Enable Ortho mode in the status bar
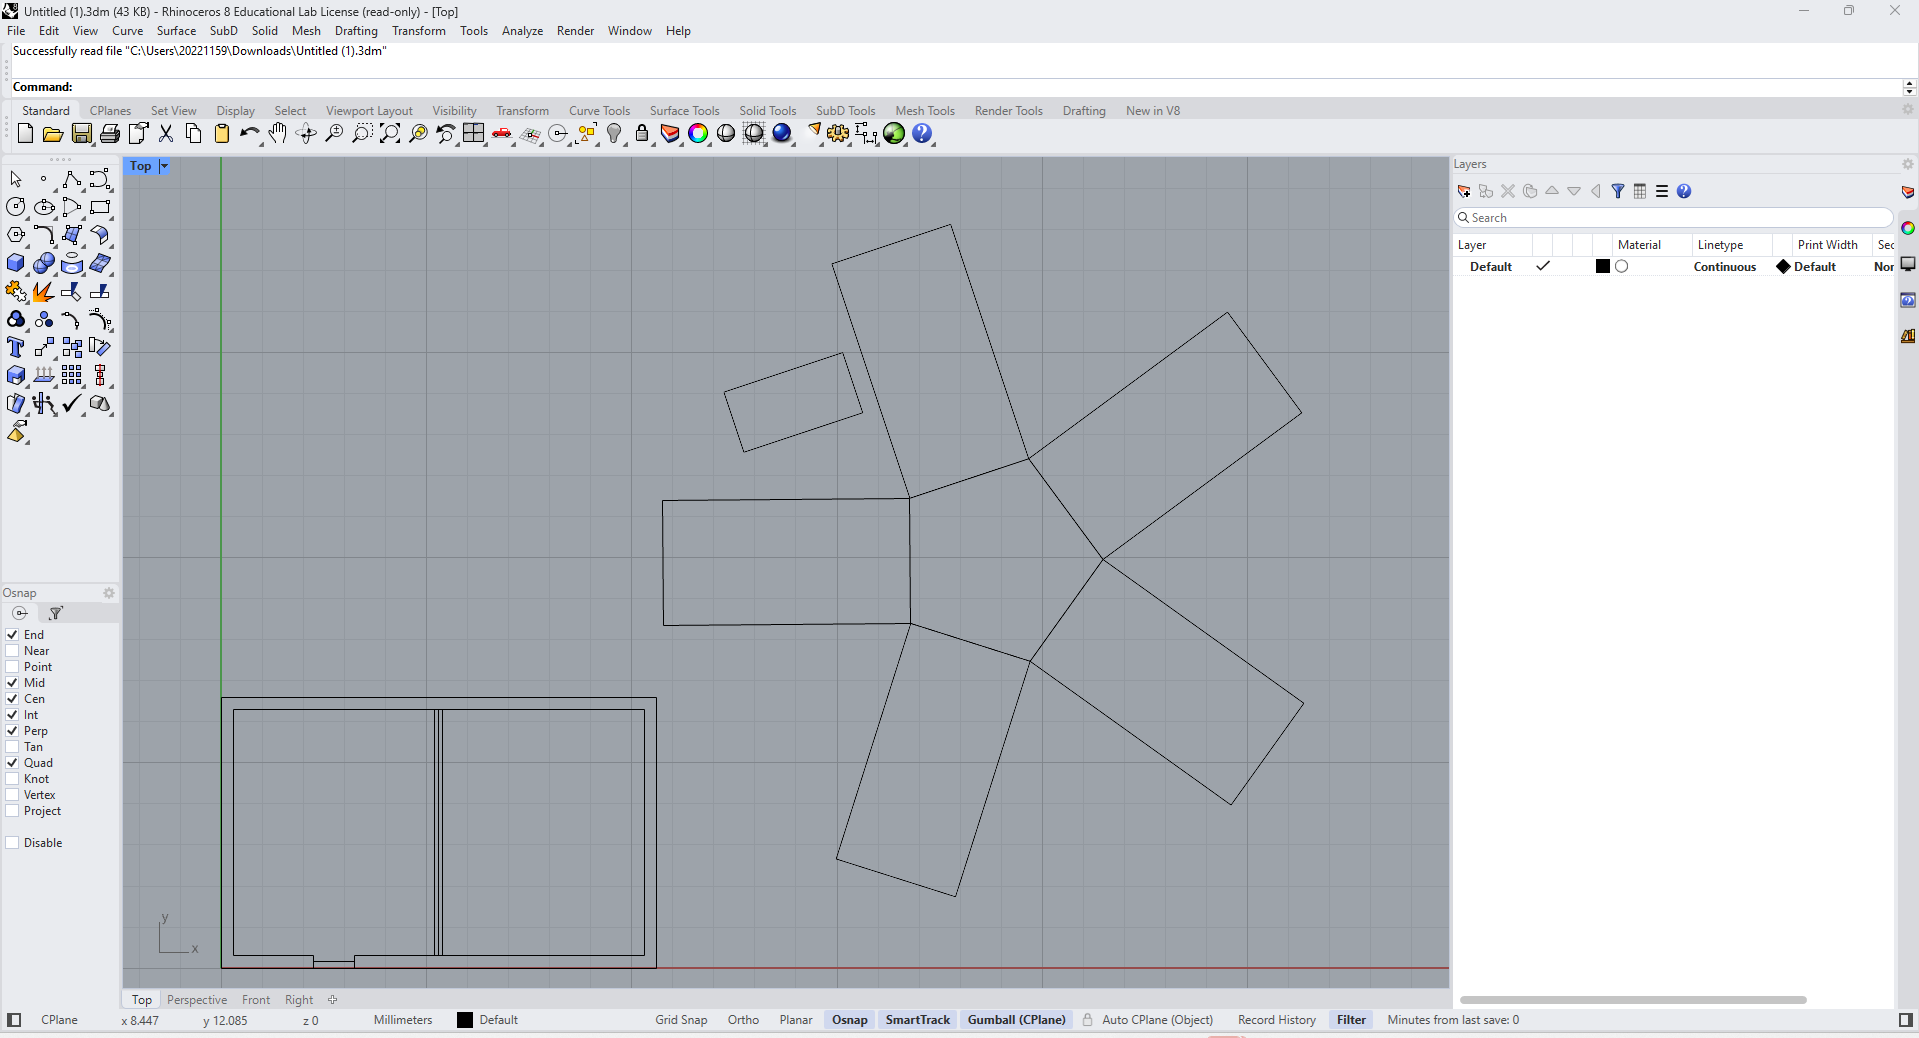This screenshot has width=1919, height=1038. click(743, 1020)
